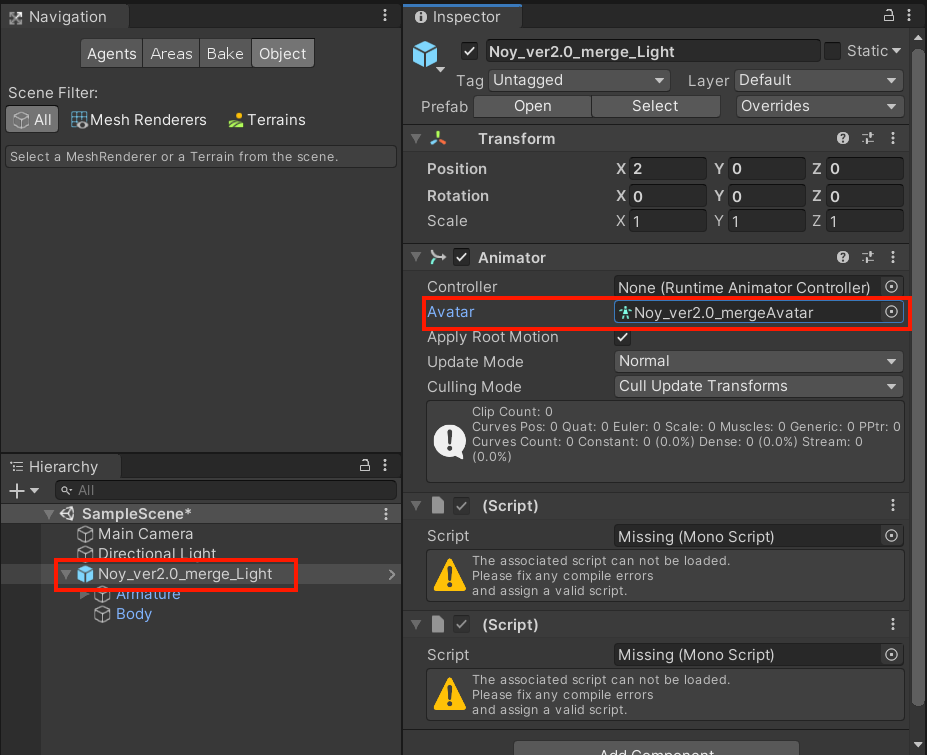Viewport: 927px width, 755px height.
Task: Collapse Noy_ver2.0_merge_Light in Hierarchy
Action: [66, 574]
